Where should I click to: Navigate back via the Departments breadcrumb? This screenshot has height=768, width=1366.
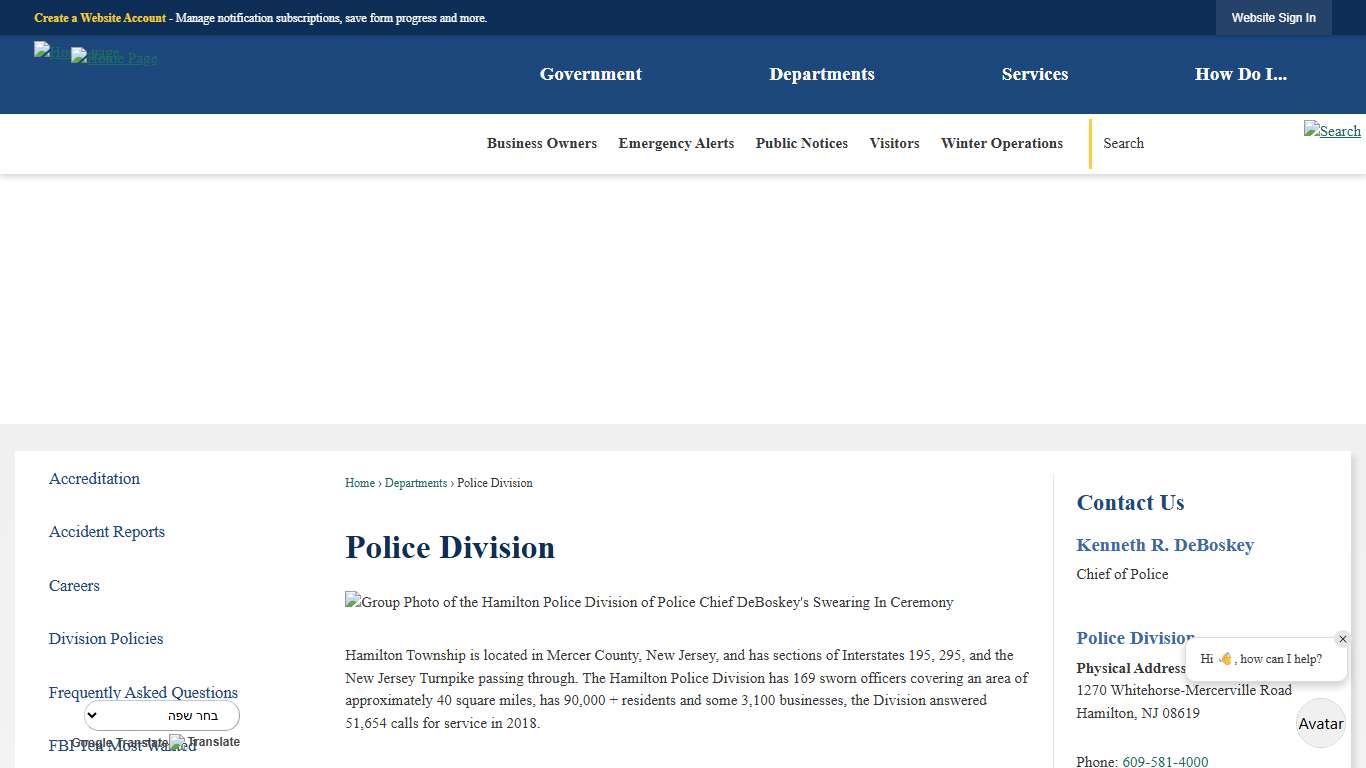point(416,483)
